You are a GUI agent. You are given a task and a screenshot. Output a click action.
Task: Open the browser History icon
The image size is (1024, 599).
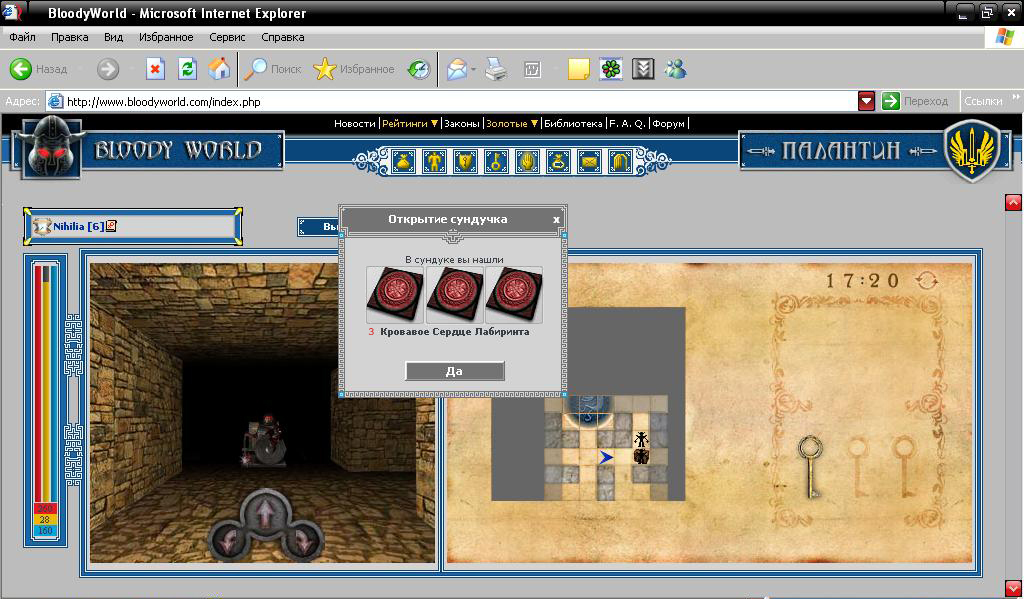419,69
